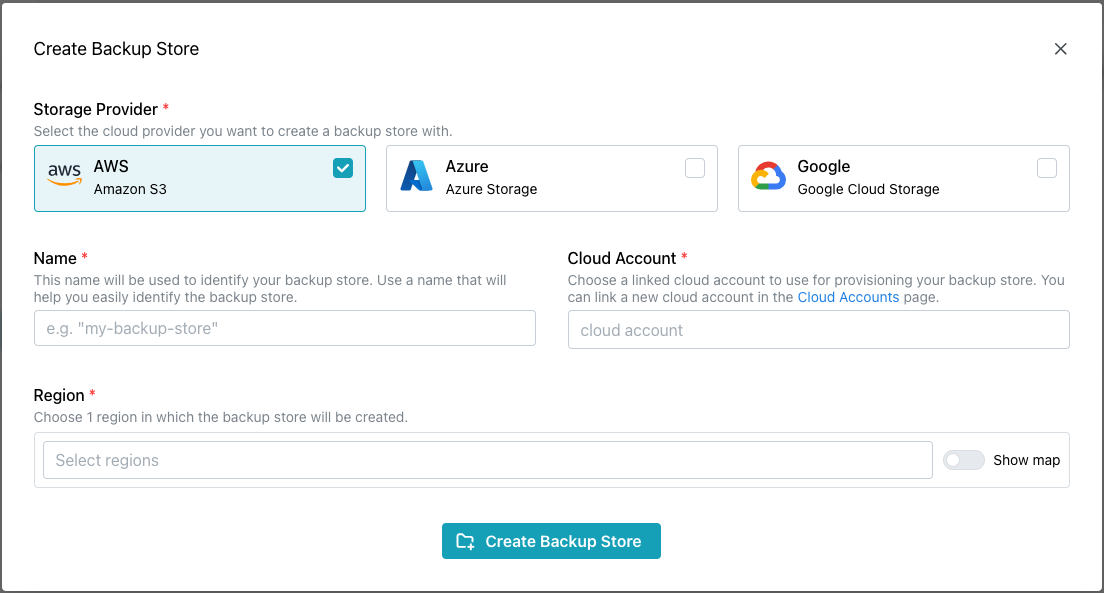This screenshot has width=1104, height=593.
Task: Open the Cloud Accounts page link
Action: 848,297
